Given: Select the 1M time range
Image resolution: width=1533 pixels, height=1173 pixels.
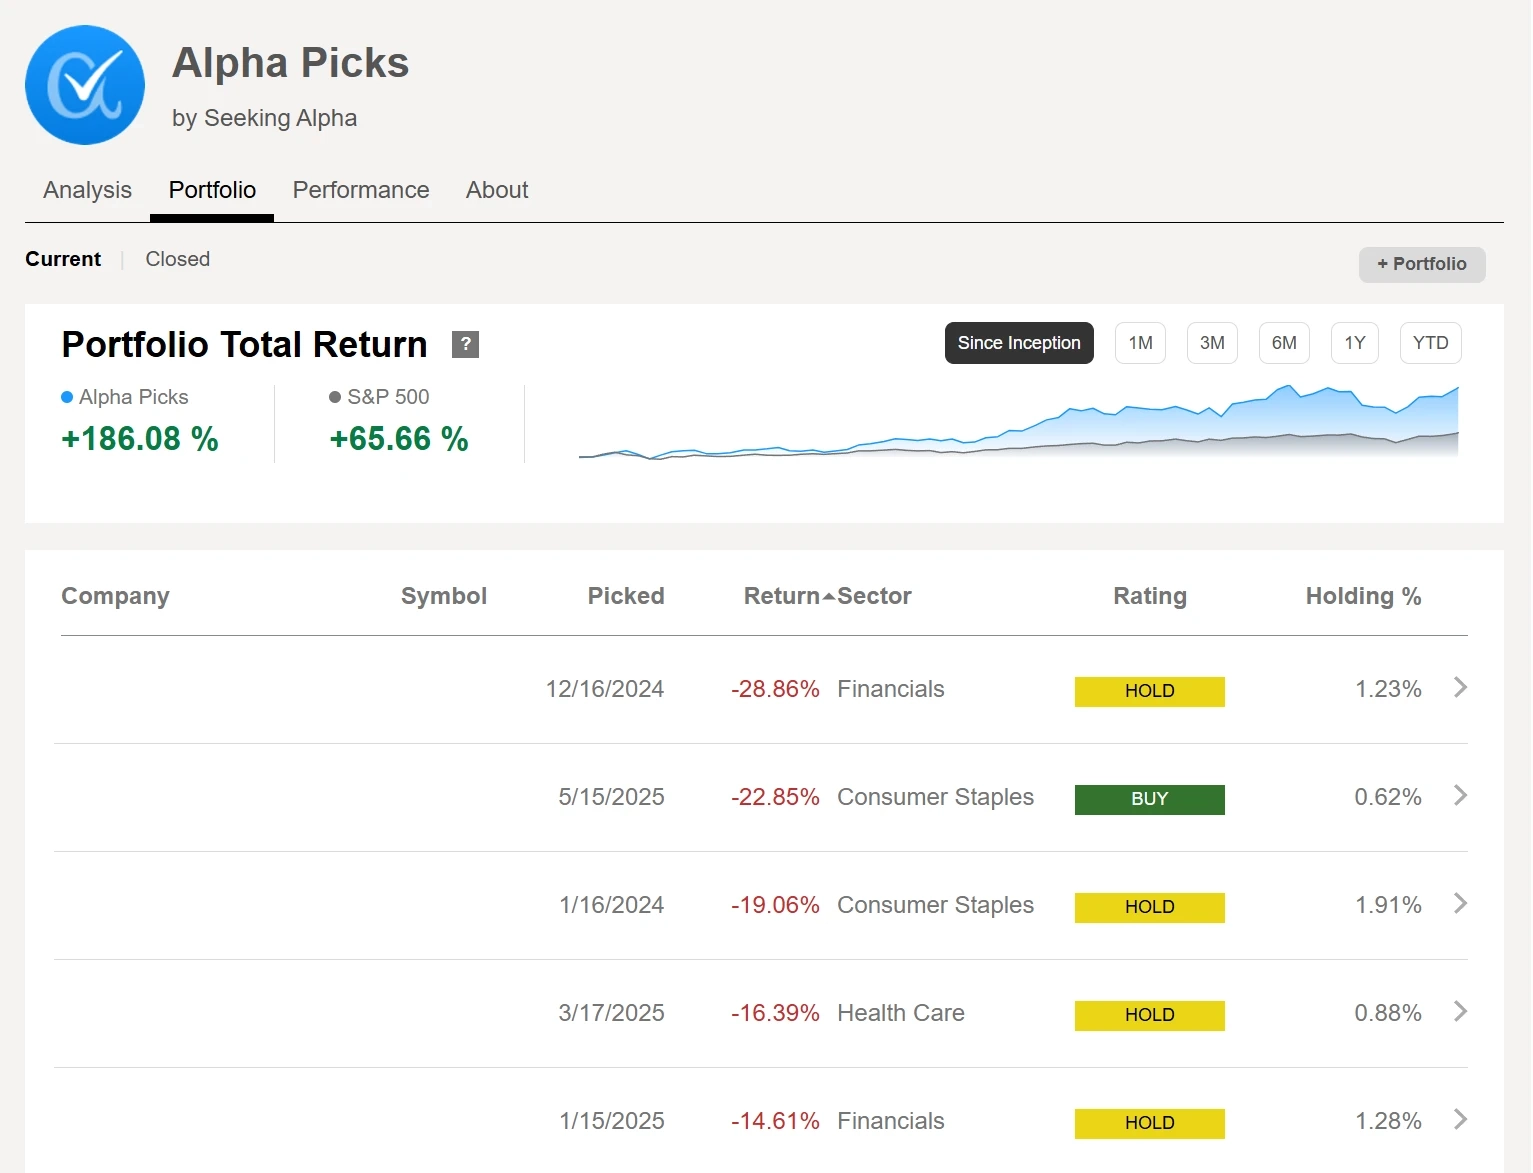Looking at the screenshot, I should click(1140, 343).
